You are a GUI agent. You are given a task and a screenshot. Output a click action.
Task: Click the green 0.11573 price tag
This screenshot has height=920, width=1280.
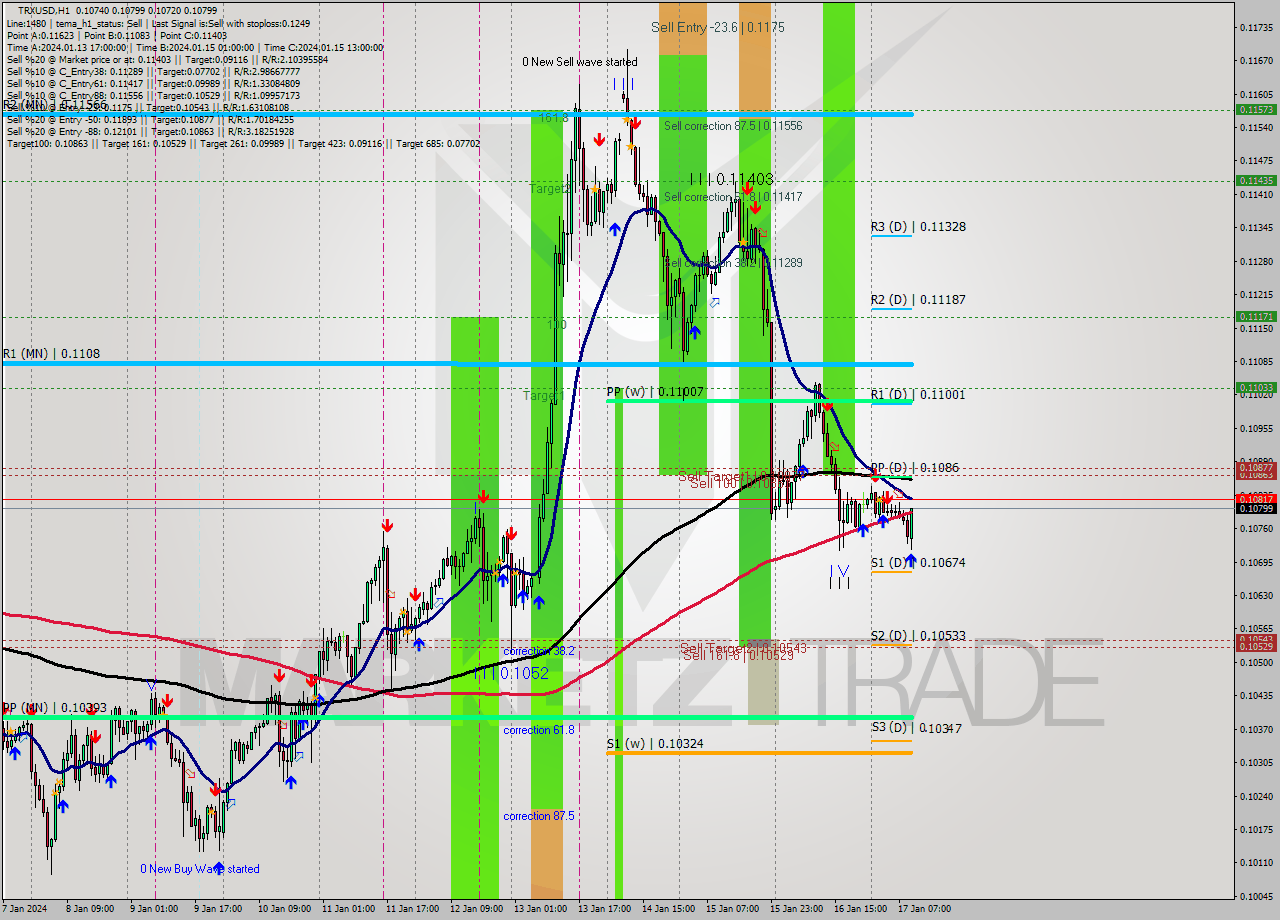tap(1256, 109)
